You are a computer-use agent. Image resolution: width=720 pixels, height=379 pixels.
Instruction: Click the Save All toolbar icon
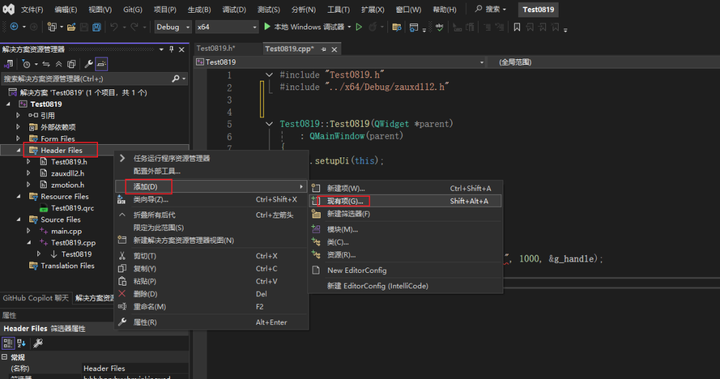tap(96, 28)
